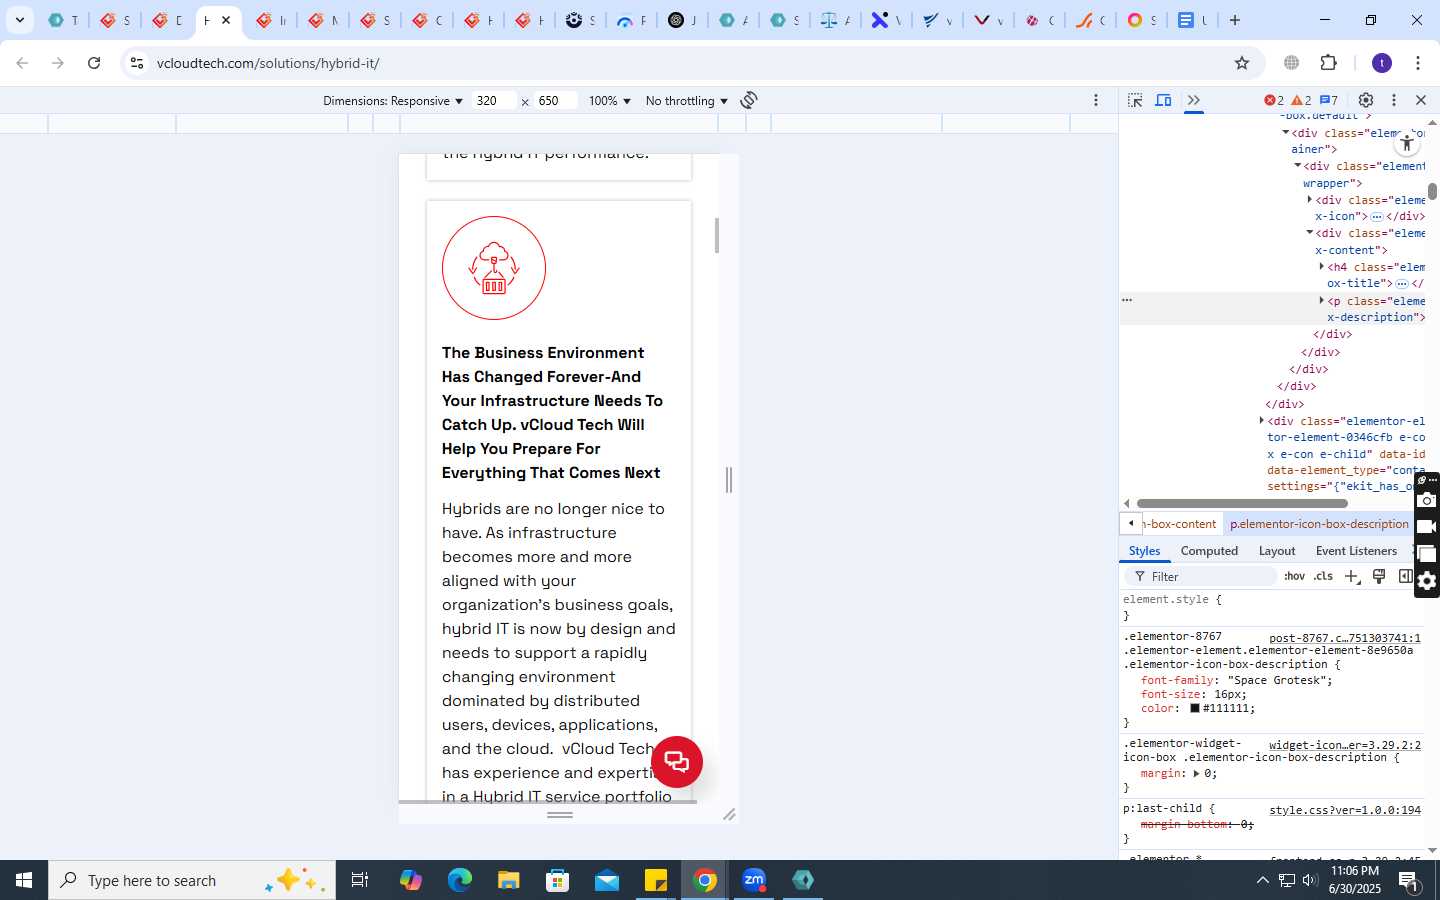Switch to the Layout tab
Screen dimensions: 1440x900
[1277, 551]
